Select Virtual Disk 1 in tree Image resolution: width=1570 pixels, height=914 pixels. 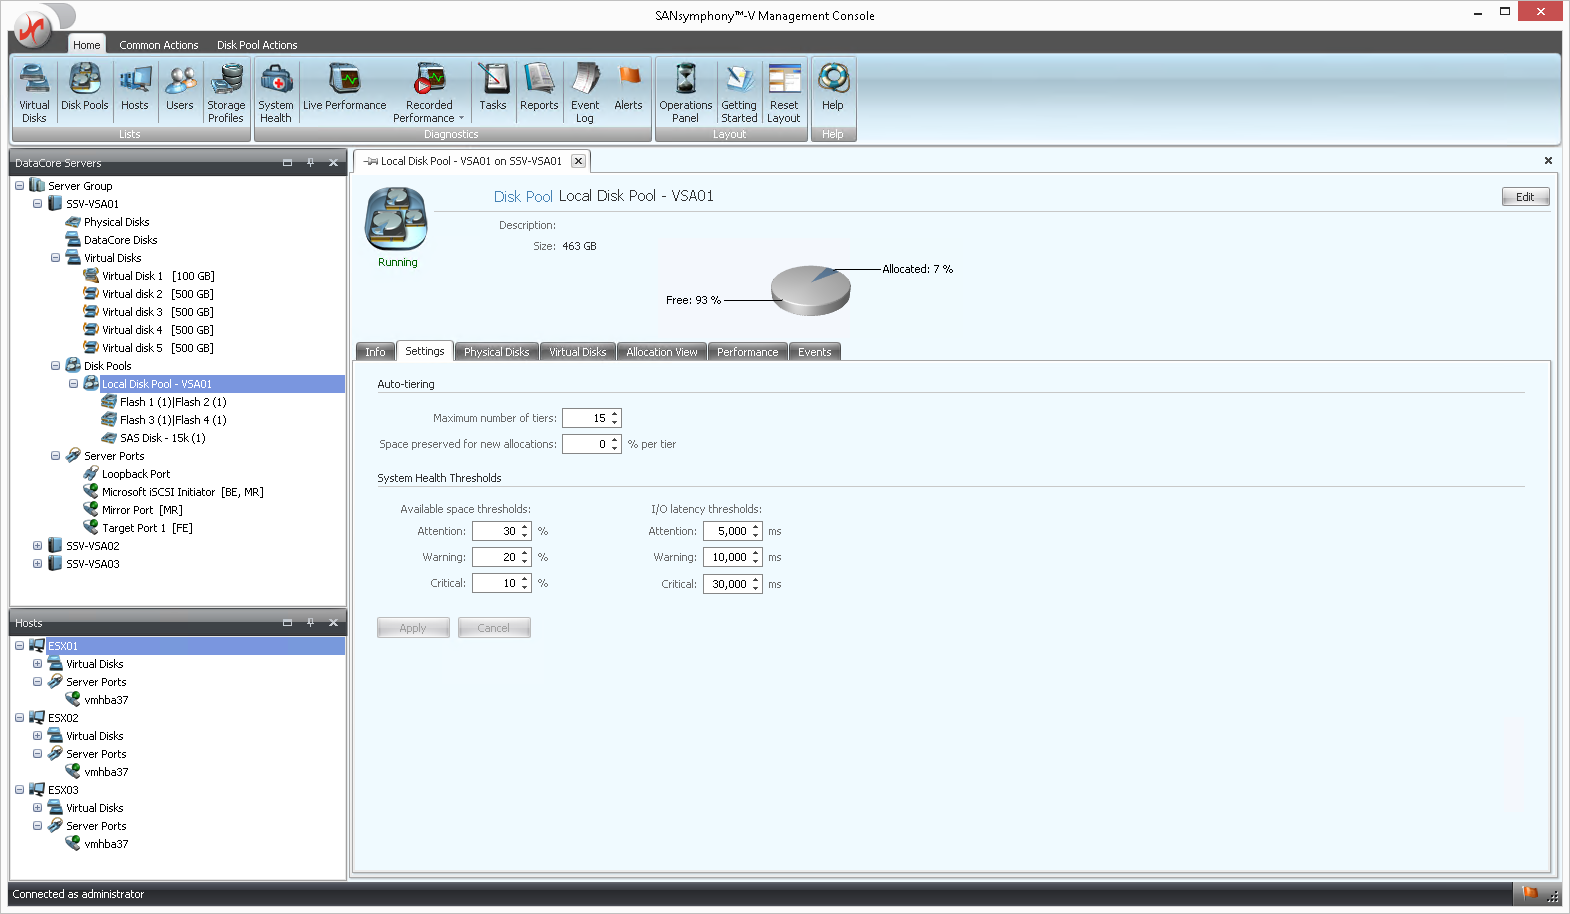132,276
